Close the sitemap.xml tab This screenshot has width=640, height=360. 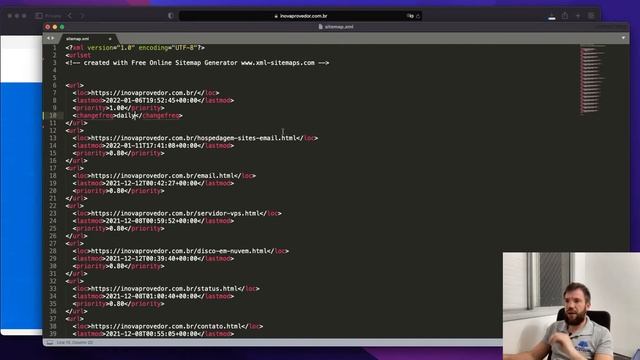point(110,39)
